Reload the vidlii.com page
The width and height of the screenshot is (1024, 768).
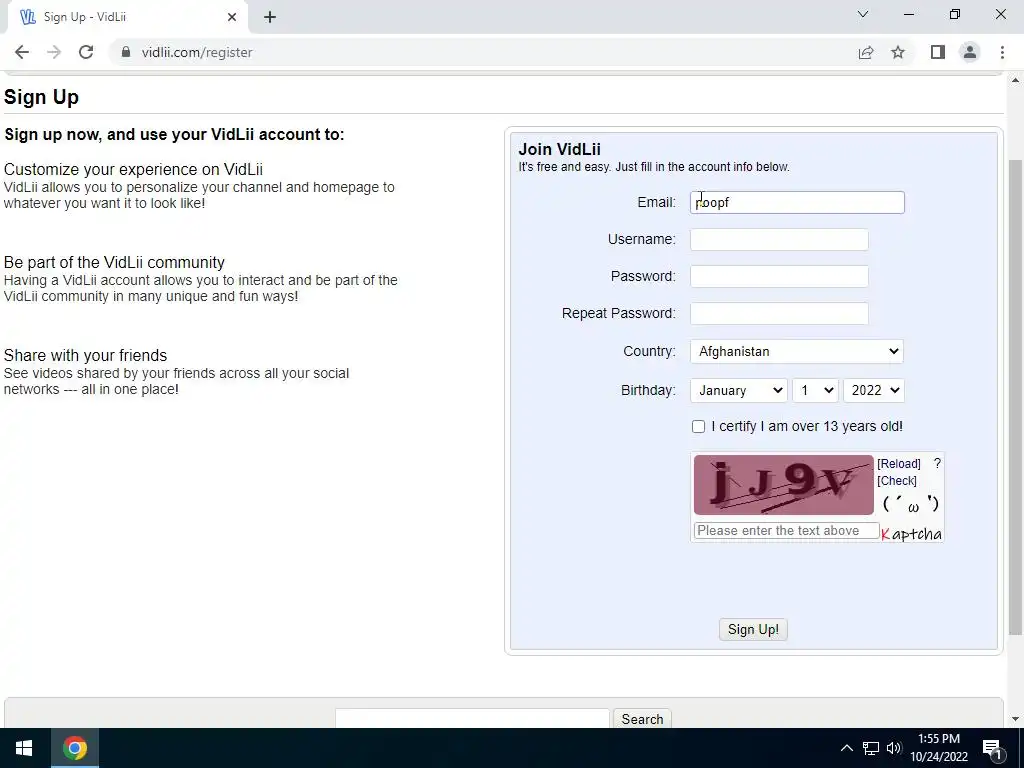pos(86,52)
